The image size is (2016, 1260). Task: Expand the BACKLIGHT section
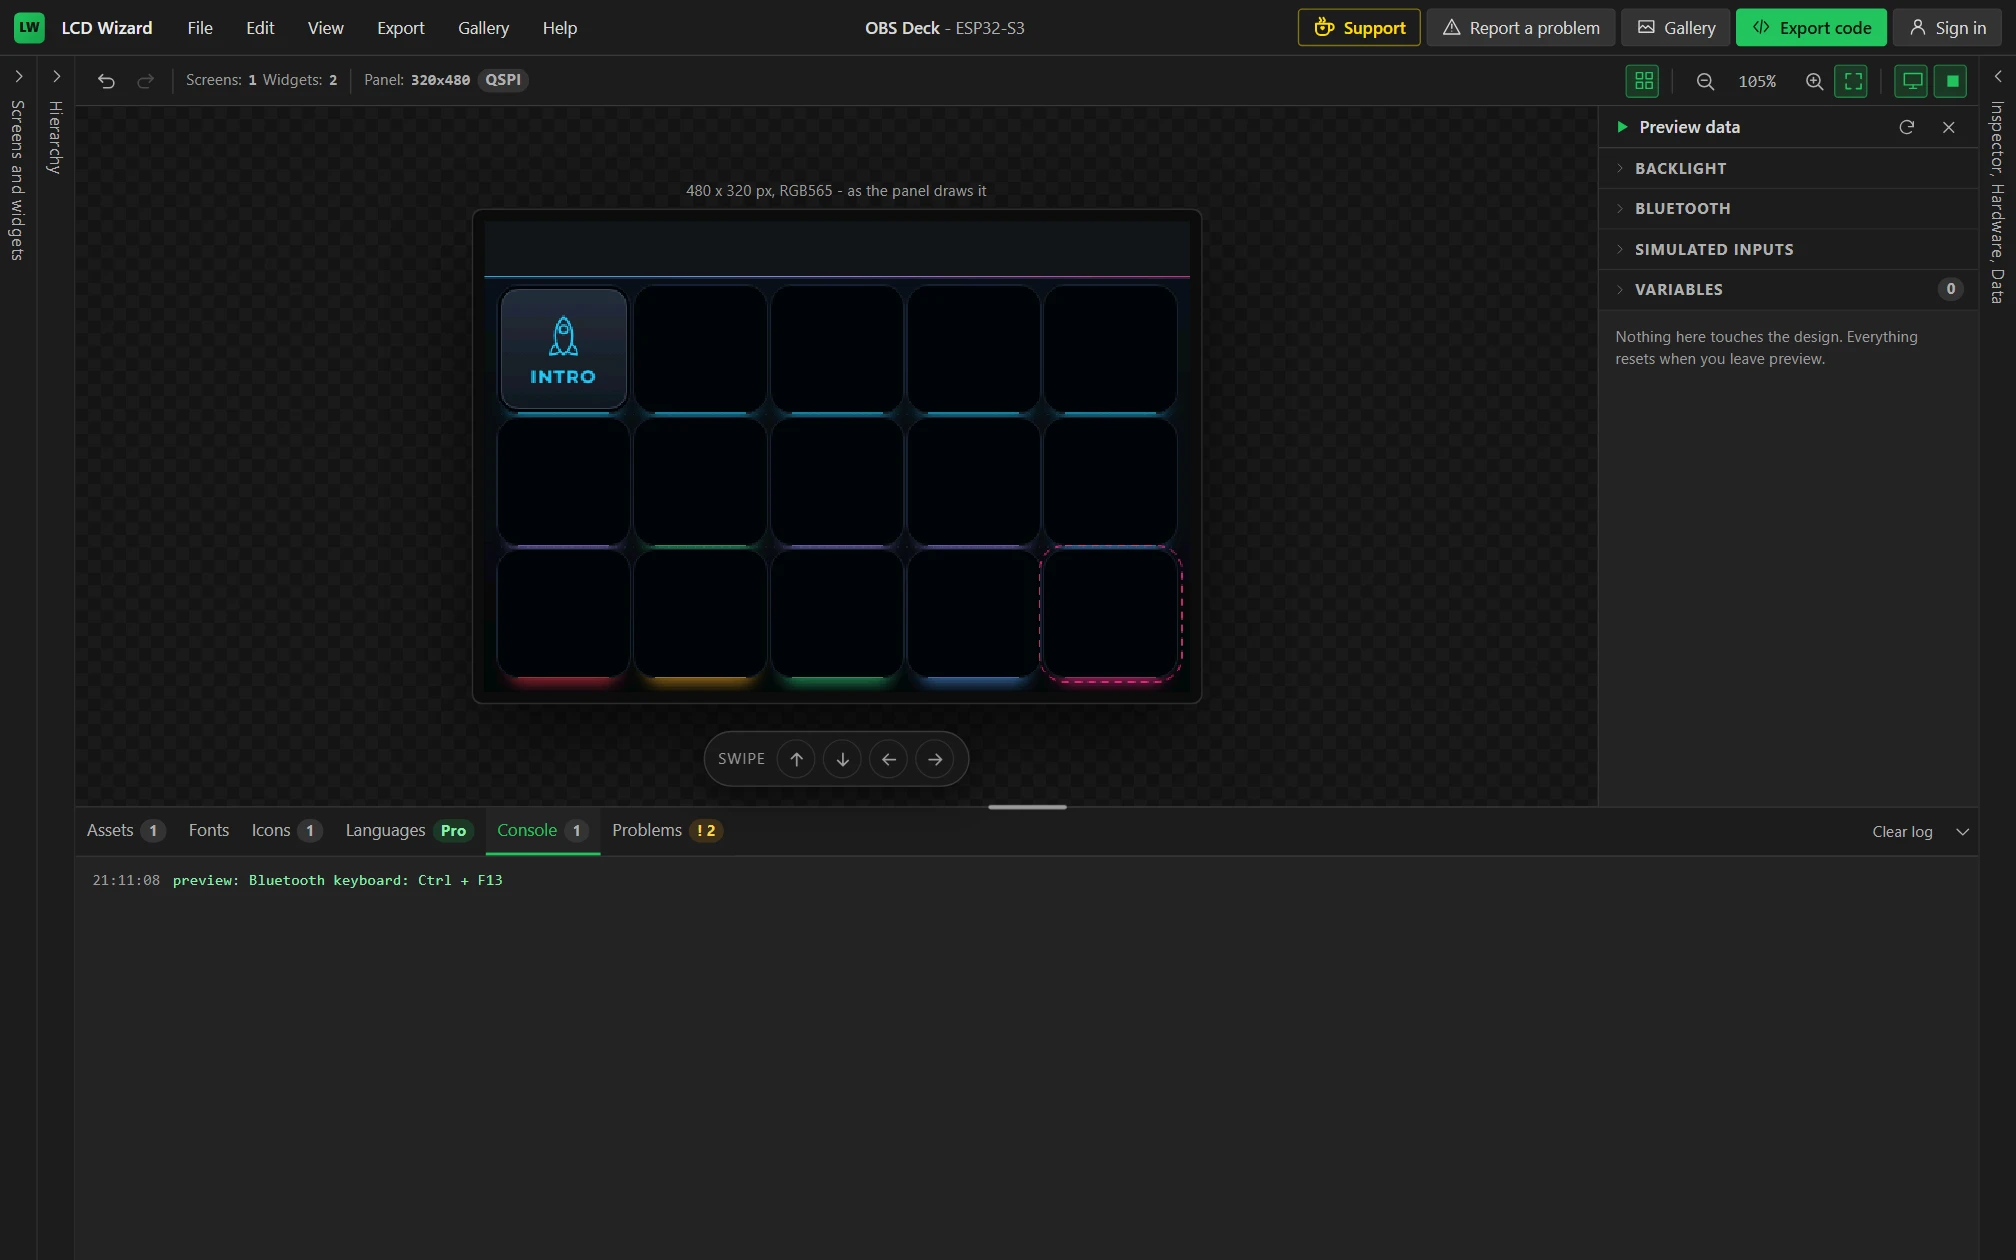pos(1788,168)
